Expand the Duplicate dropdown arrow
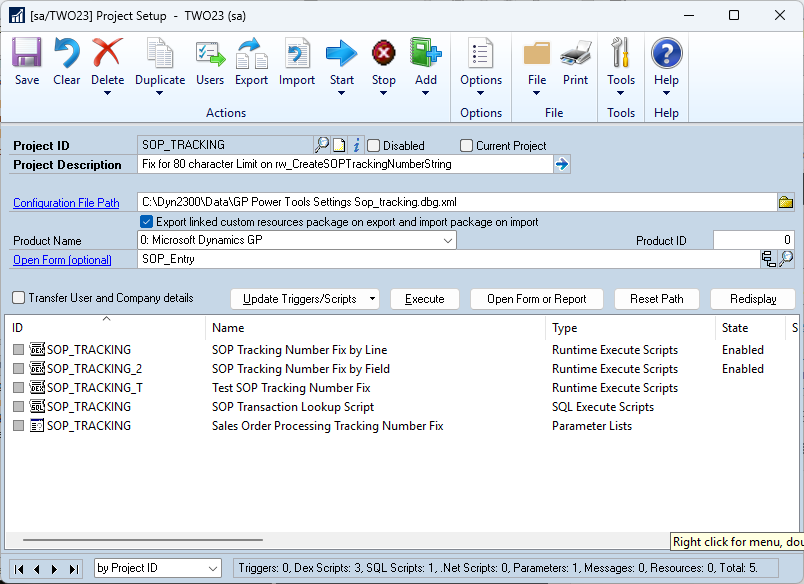The width and height of the screenshot is (804, 584). pos(159,93)
